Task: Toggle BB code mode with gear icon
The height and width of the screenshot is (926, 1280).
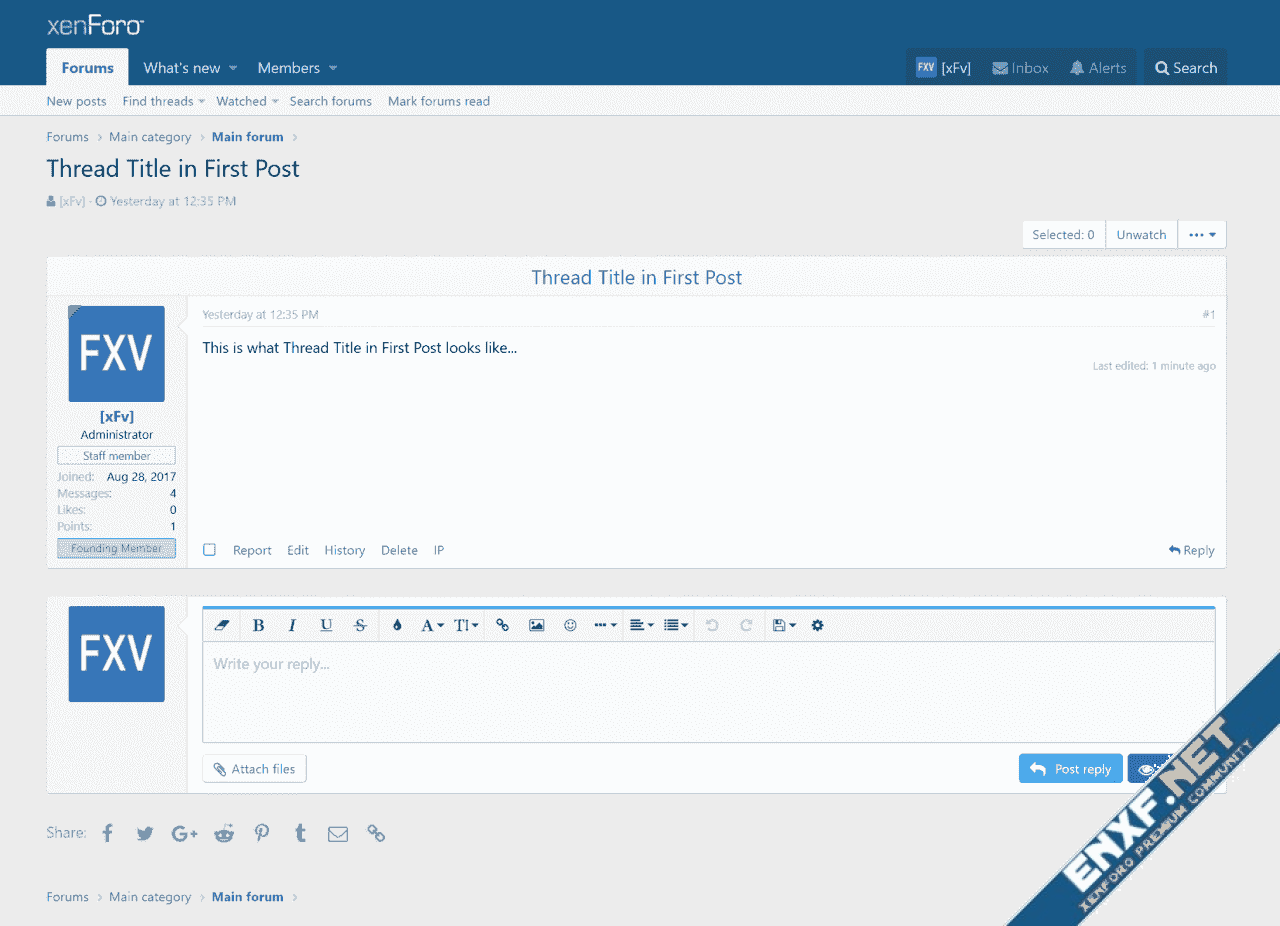Action: click(x=817, y=625)
